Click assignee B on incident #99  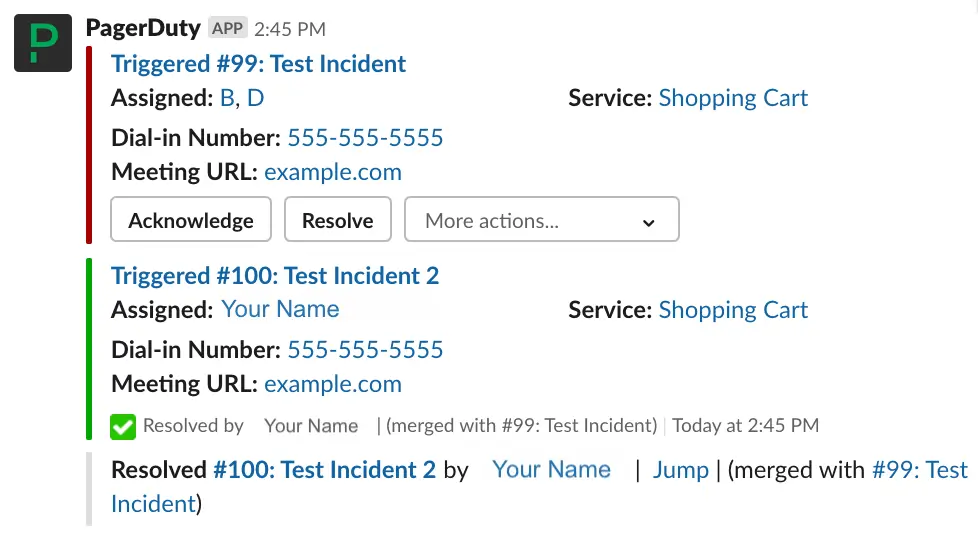point(227,98)
